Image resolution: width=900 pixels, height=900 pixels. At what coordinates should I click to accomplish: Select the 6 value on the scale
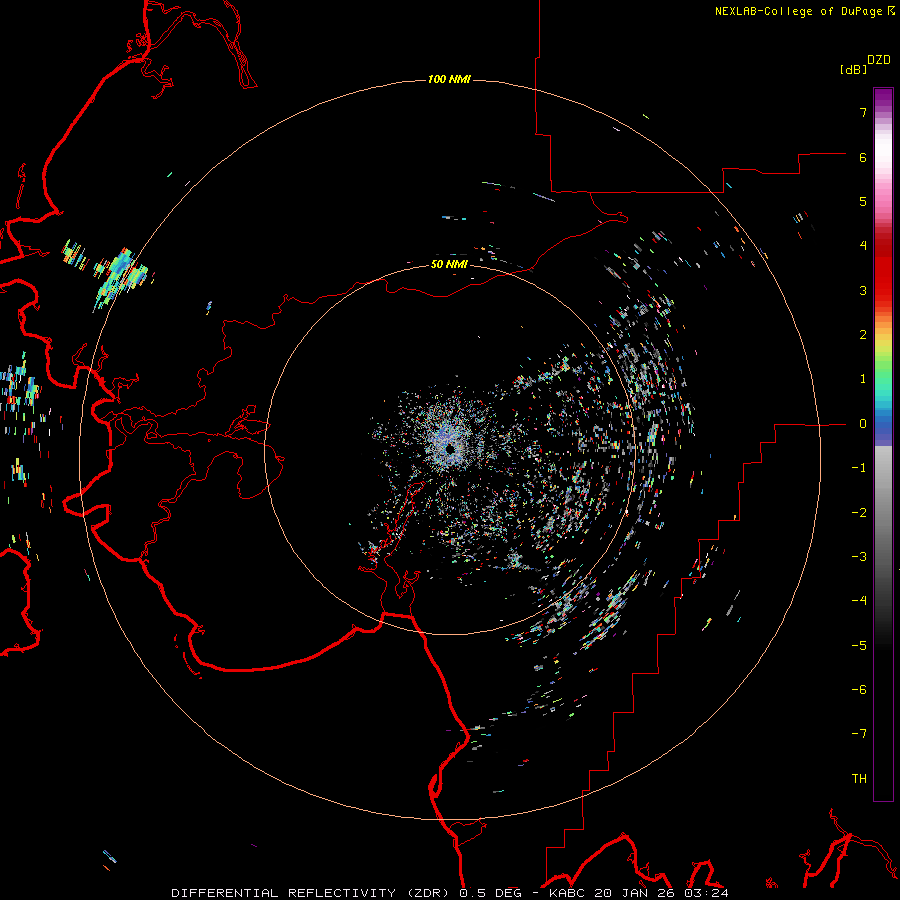[863, 157]
